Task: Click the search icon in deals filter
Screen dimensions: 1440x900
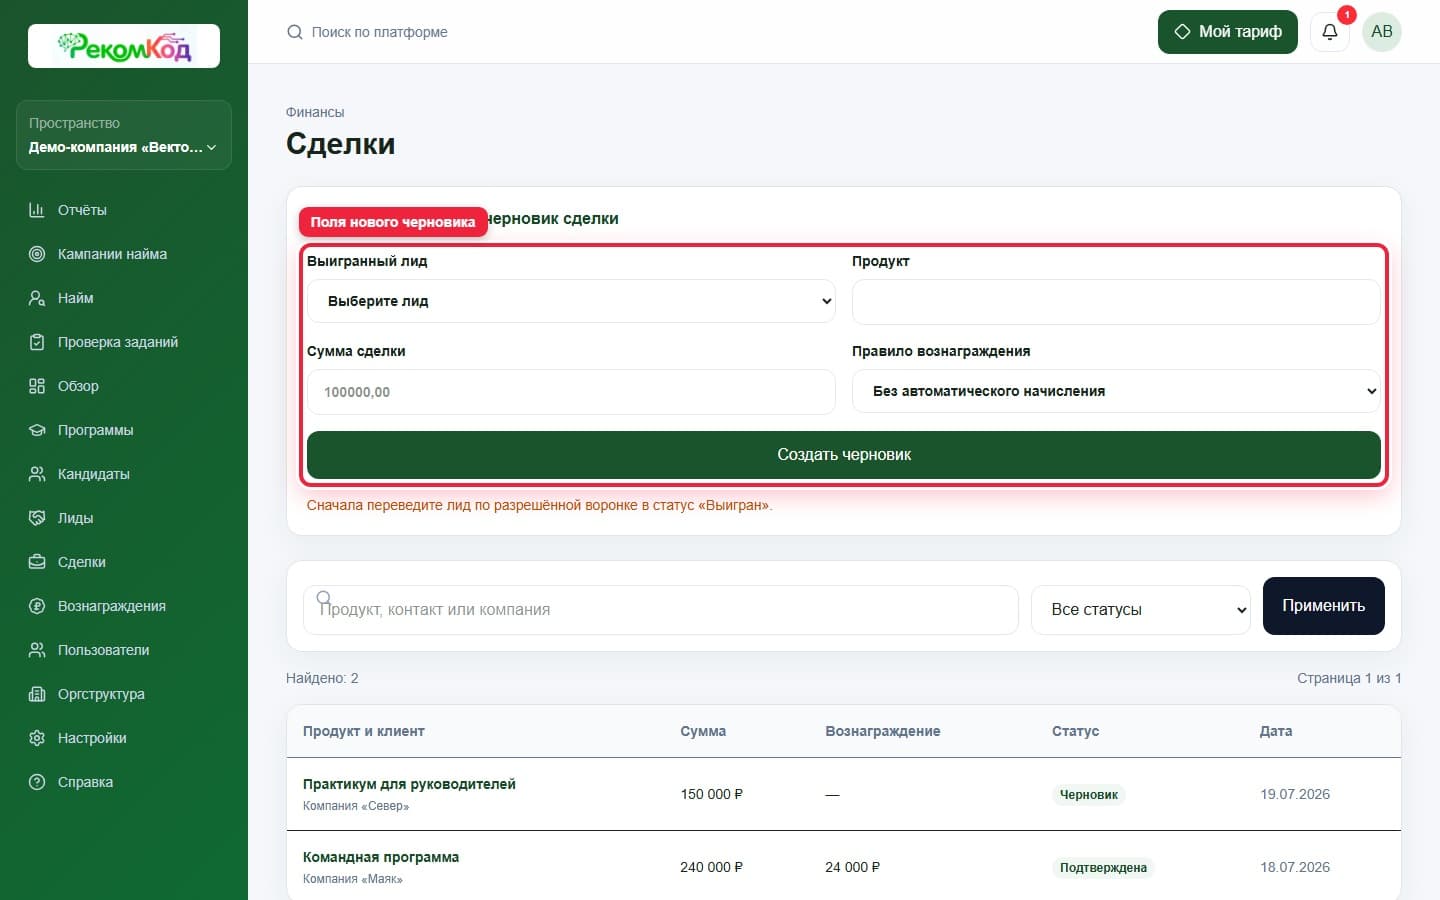Action: pos(324,598)
